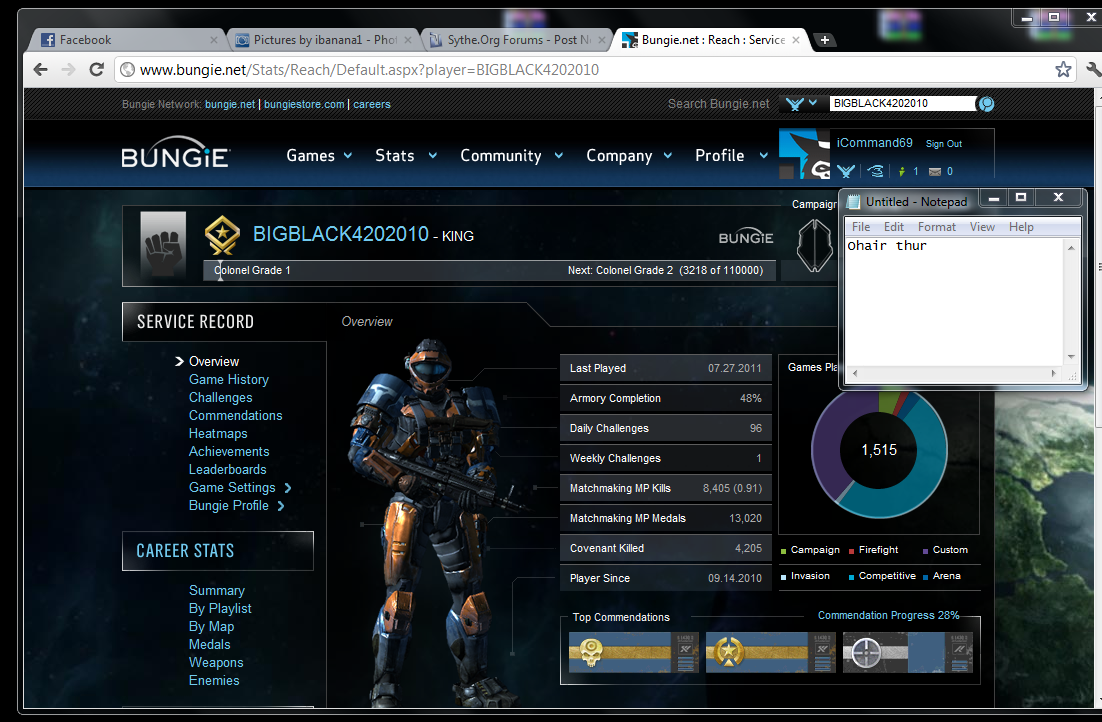Click the bungiestore.com link
The image size is (1102, 722).
[304, 104]
